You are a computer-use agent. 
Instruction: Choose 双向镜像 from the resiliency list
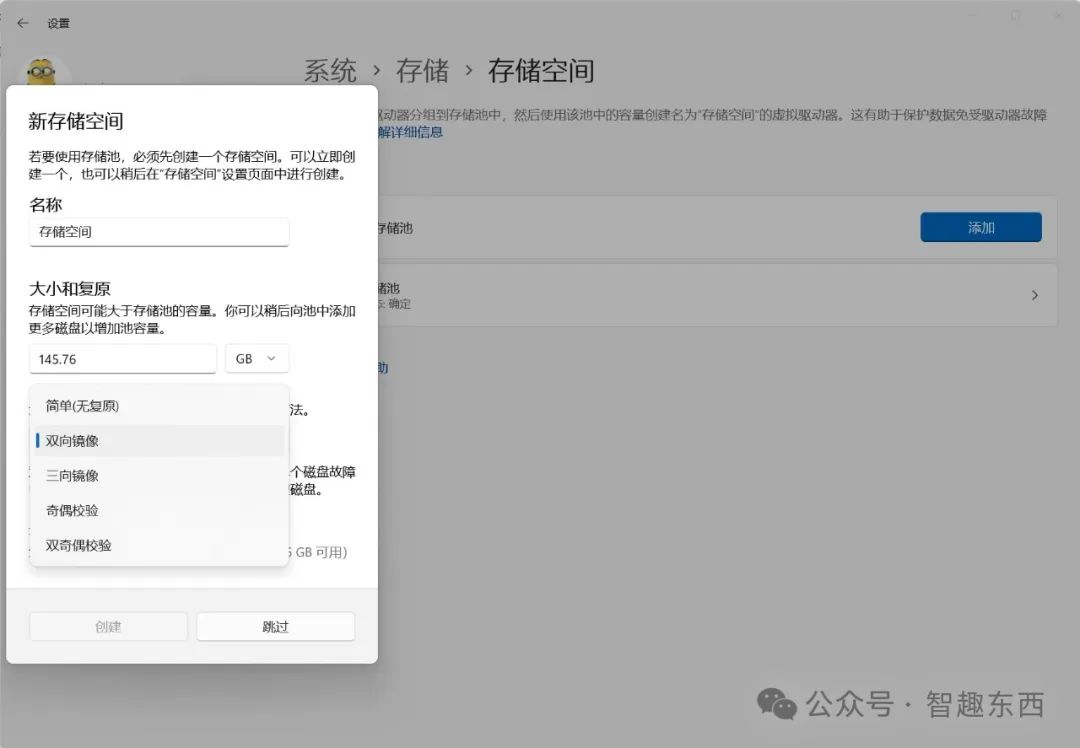(72, 441)
